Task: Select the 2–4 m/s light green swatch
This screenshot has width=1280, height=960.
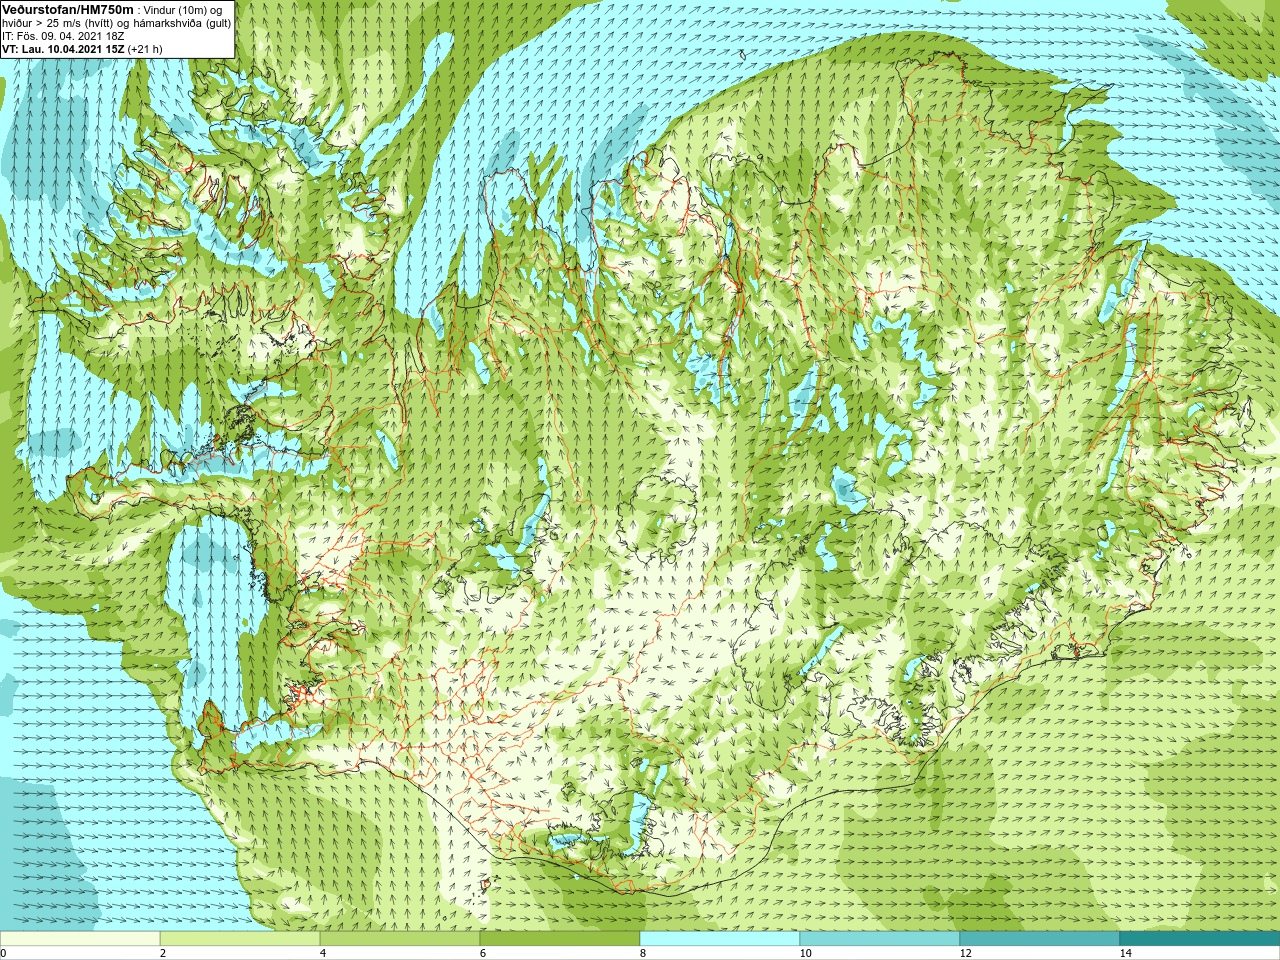Action: (x=240, y=939)
